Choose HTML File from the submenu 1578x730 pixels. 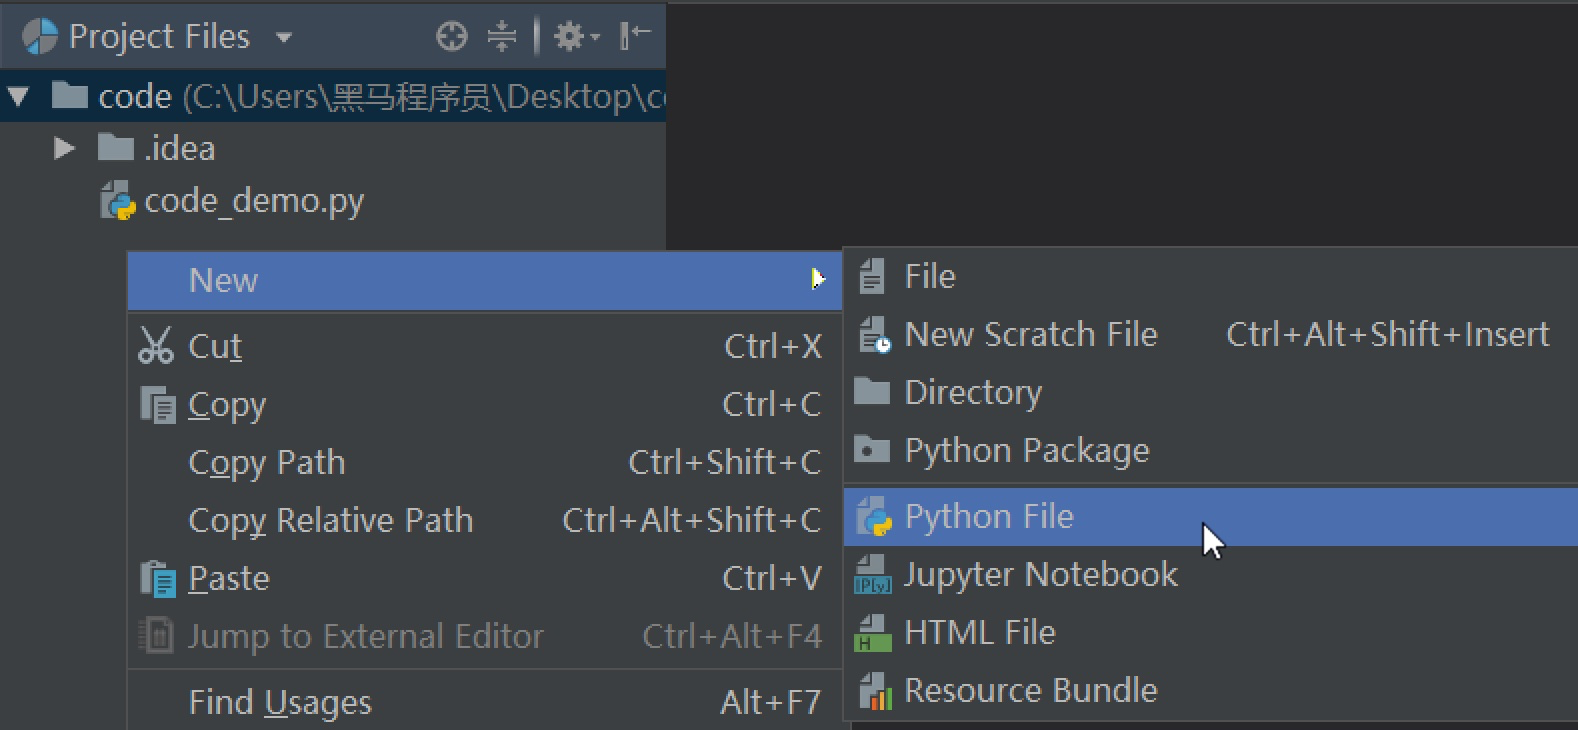979,633
